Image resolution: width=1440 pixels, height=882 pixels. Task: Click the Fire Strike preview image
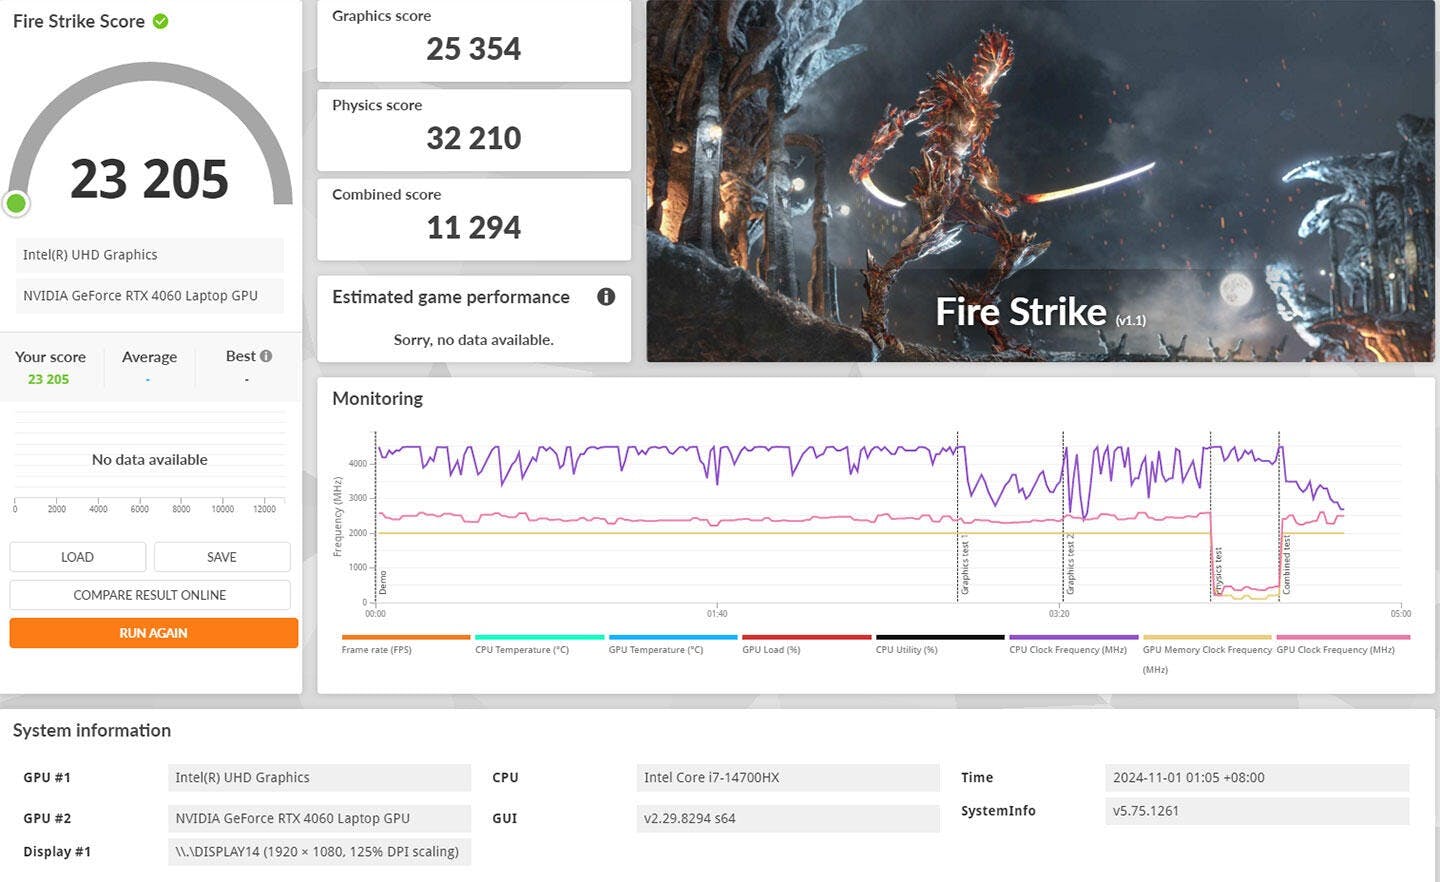[x=1041, y=181]
